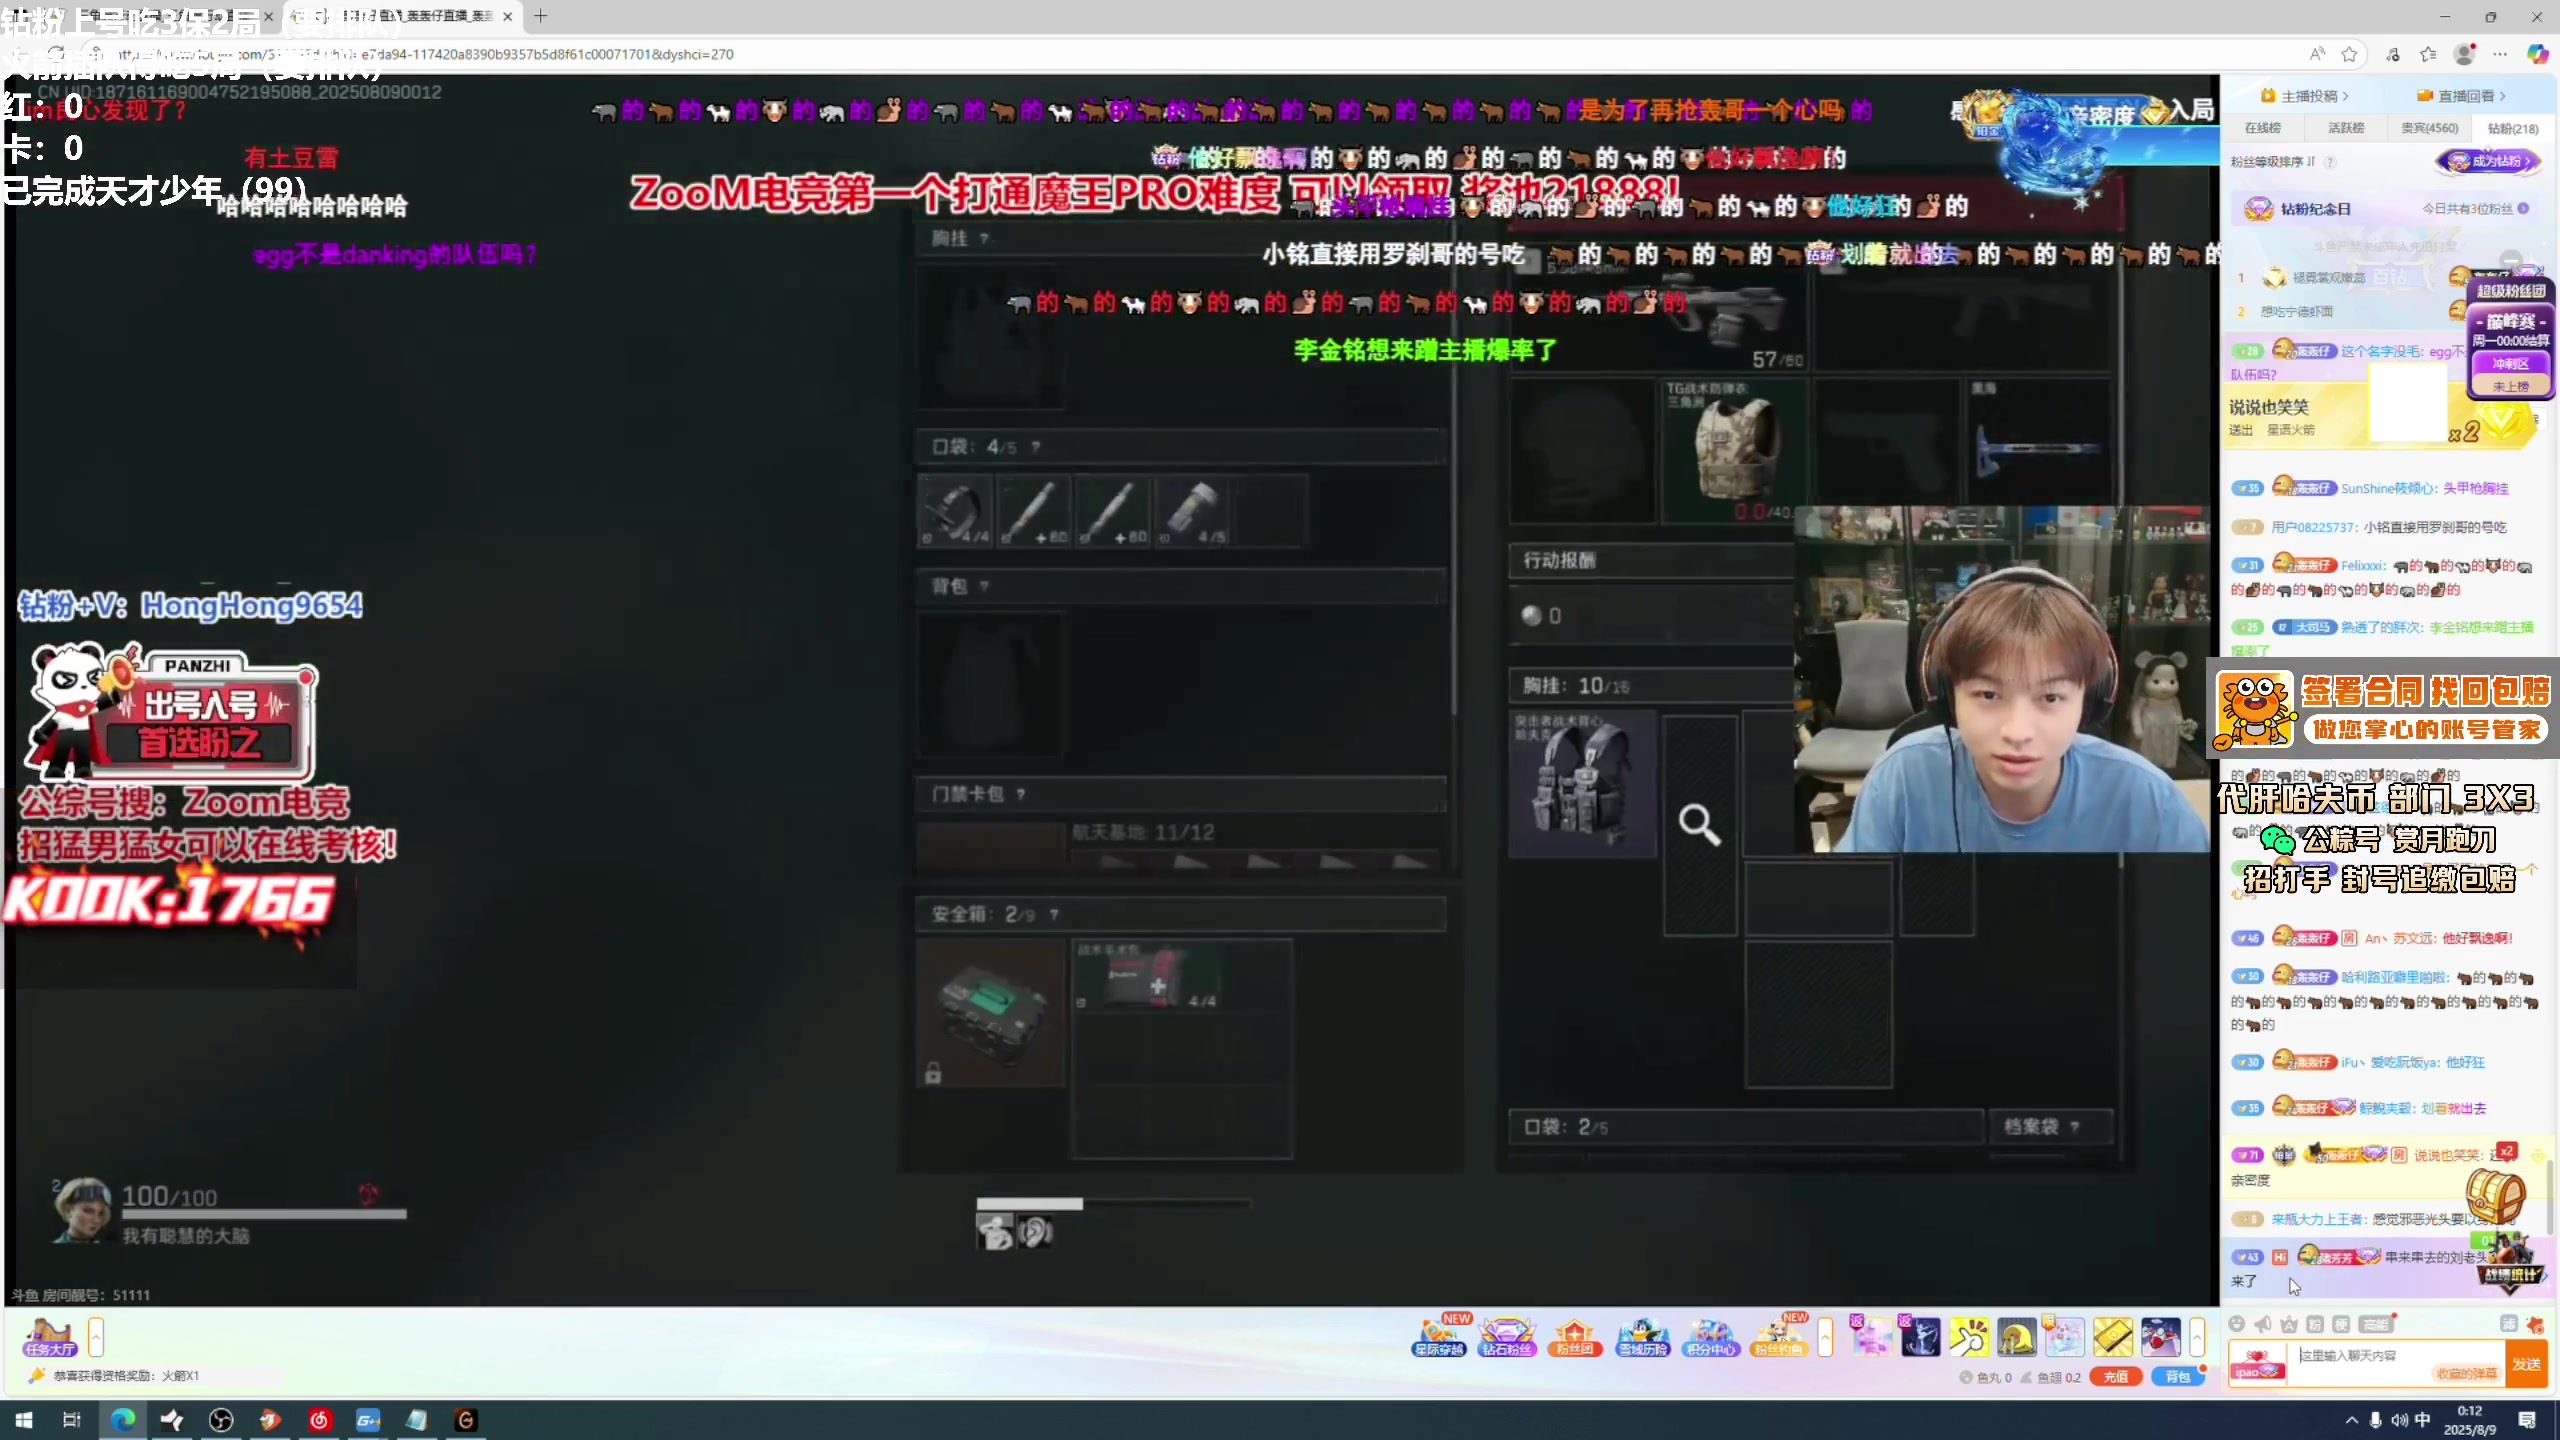Open the Edge profile avatar
Image resolution: width=2560 pixels, height=1440 pixels.
coord(2465,54)
